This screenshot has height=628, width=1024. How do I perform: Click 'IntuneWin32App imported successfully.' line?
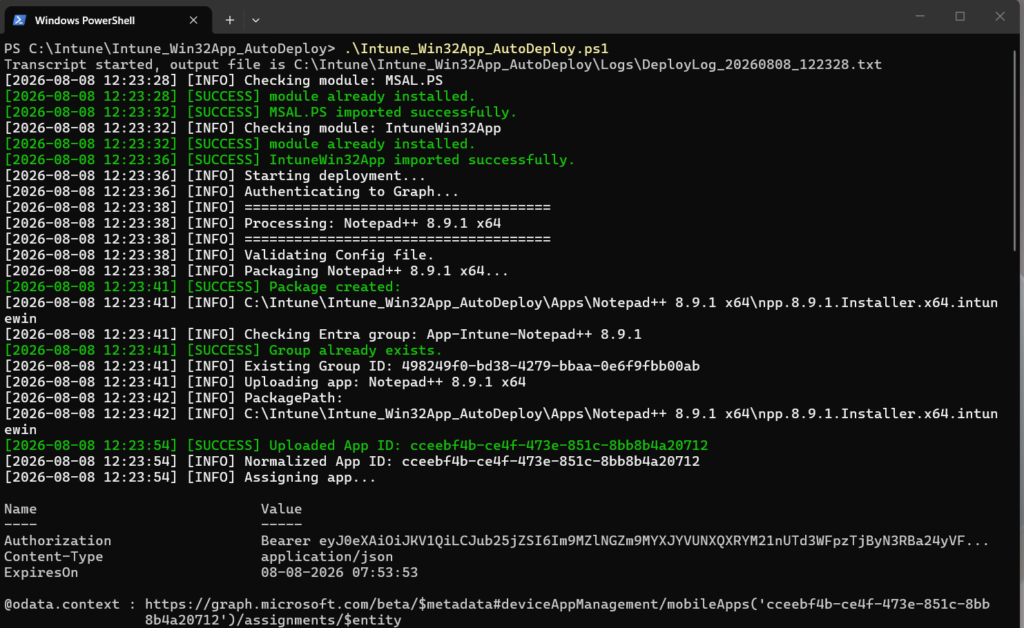pos(289,160)
